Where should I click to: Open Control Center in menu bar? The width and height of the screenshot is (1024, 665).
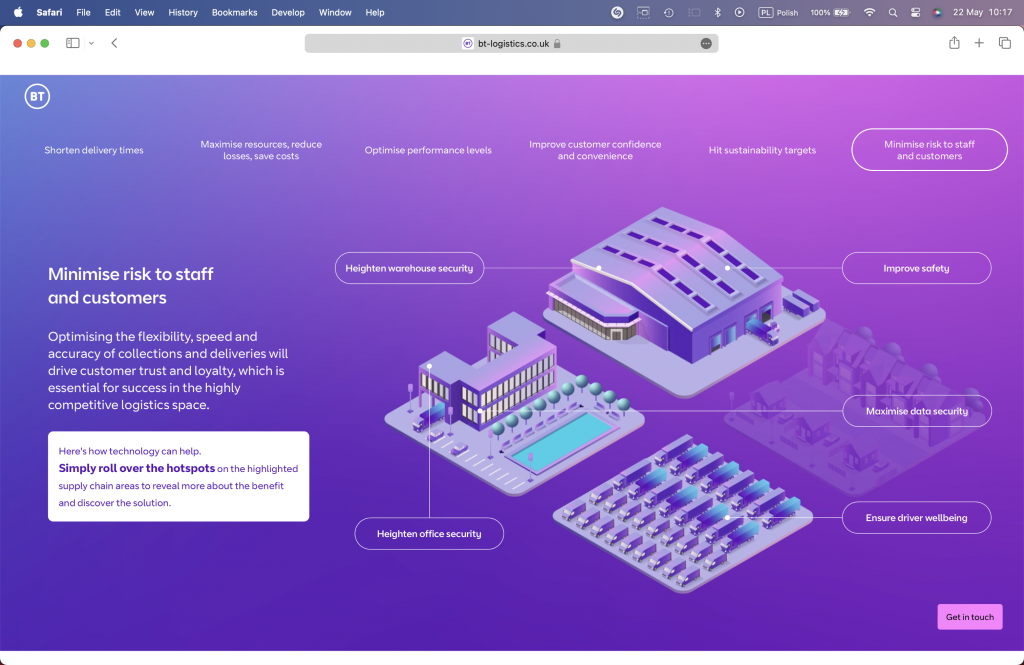[915, 13]
